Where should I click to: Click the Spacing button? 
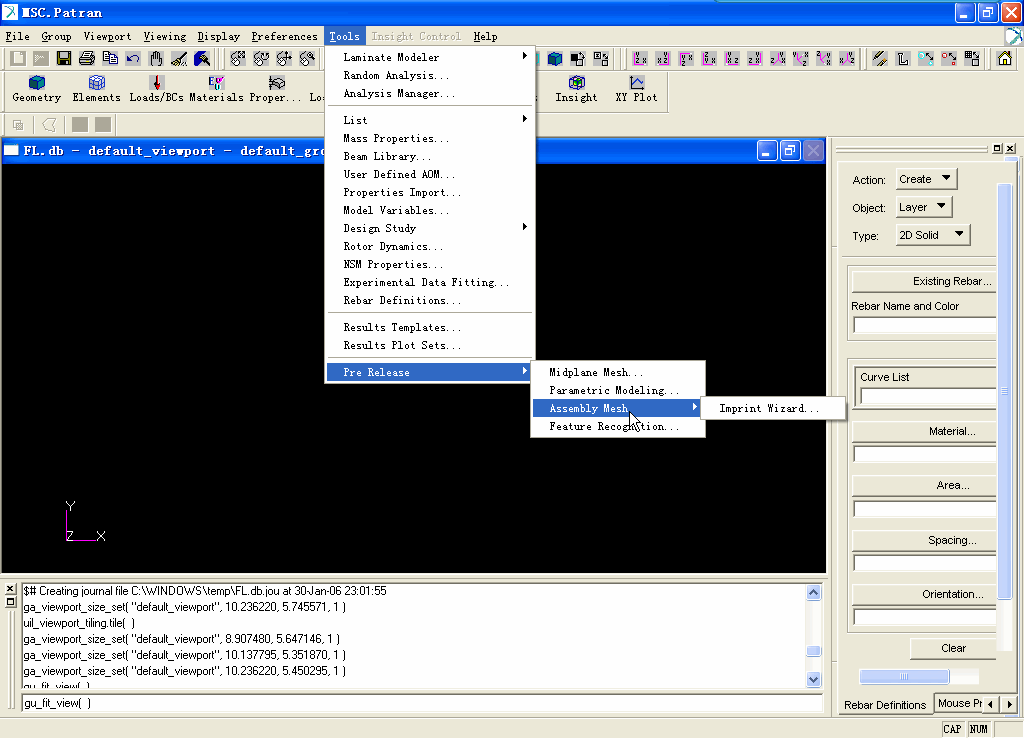(x=924, y=540)
